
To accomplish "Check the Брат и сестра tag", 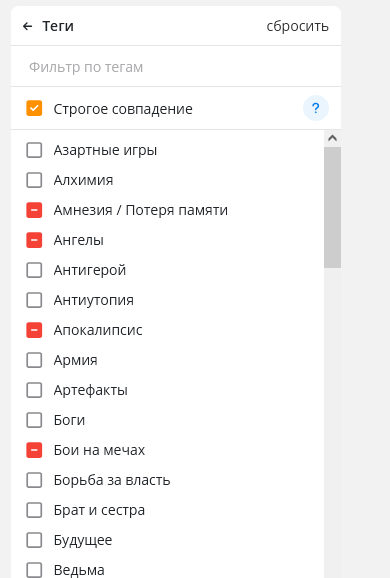I will [34, 510].
